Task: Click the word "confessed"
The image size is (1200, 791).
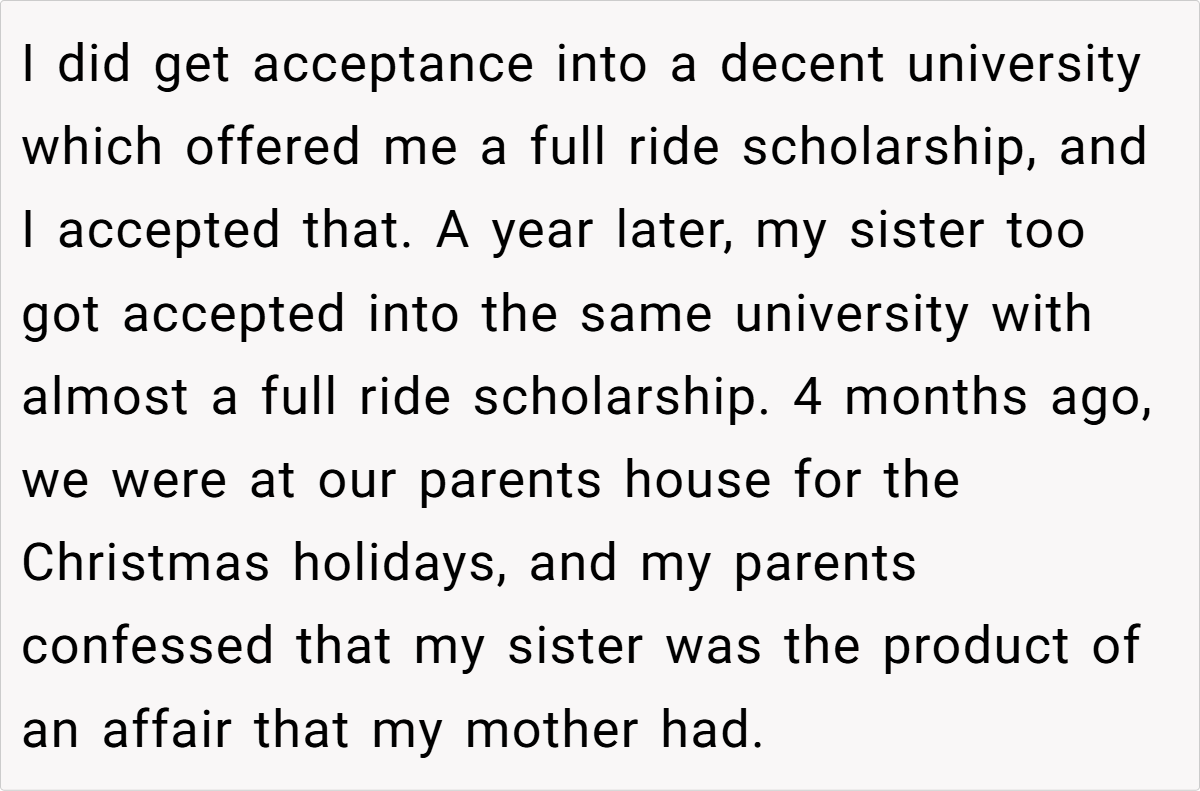Action: coord(146,646)
